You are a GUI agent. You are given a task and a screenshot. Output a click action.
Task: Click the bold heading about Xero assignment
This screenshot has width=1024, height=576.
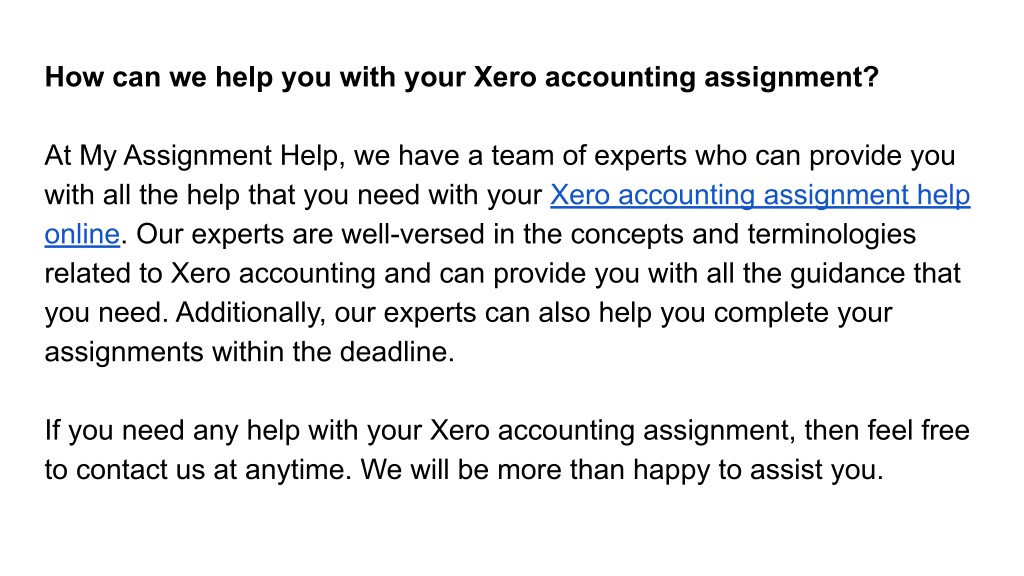pyautogui.click(x=462, y=77)
